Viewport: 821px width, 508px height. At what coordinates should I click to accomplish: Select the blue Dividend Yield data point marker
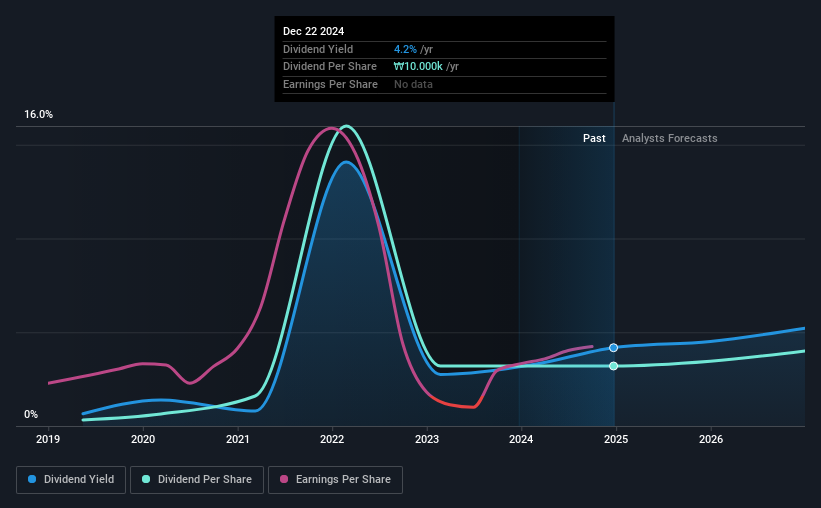(614, 348)
